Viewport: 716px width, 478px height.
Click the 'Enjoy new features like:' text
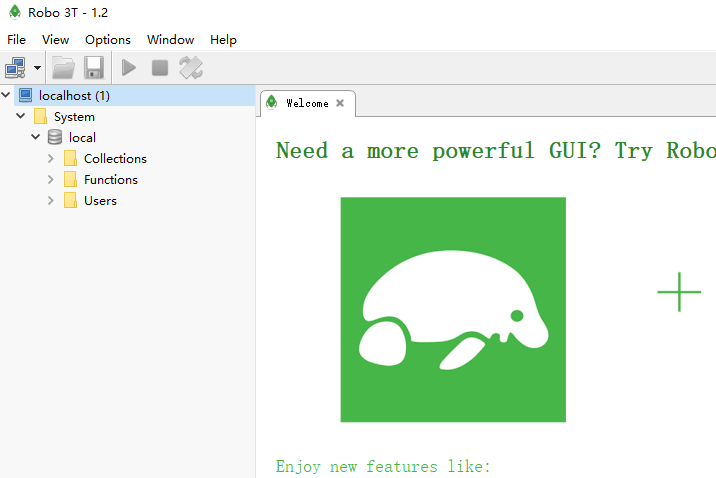[383, 467]
